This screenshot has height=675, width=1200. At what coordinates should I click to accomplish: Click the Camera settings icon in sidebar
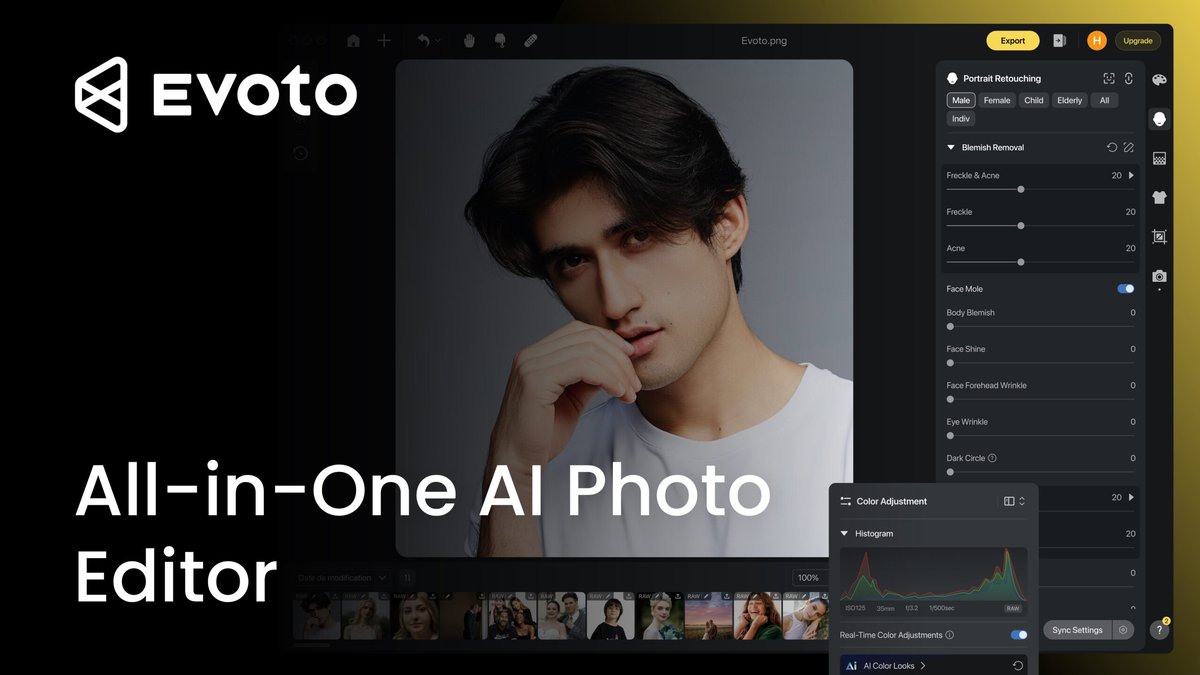click(x=1158, y=276)
